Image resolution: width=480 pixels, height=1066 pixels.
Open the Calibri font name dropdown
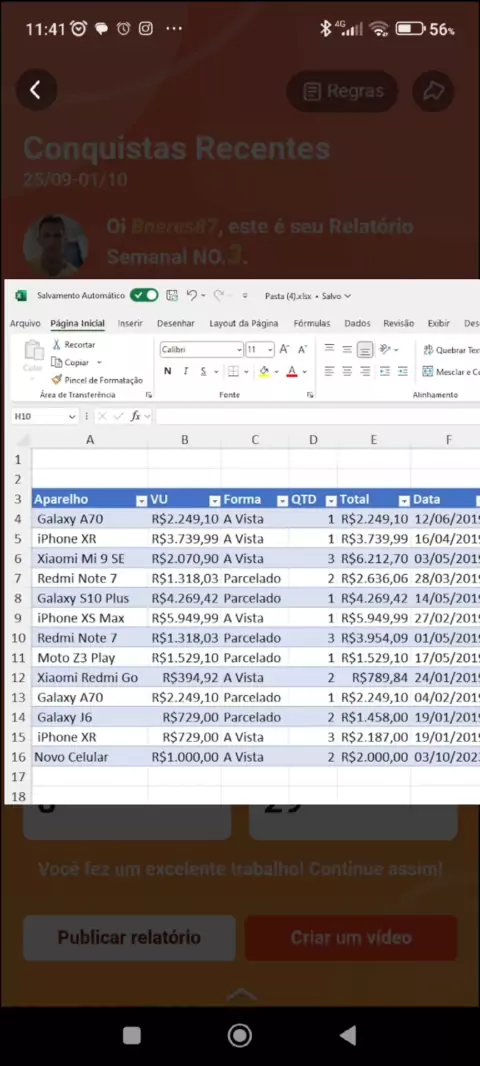(239, 350)
